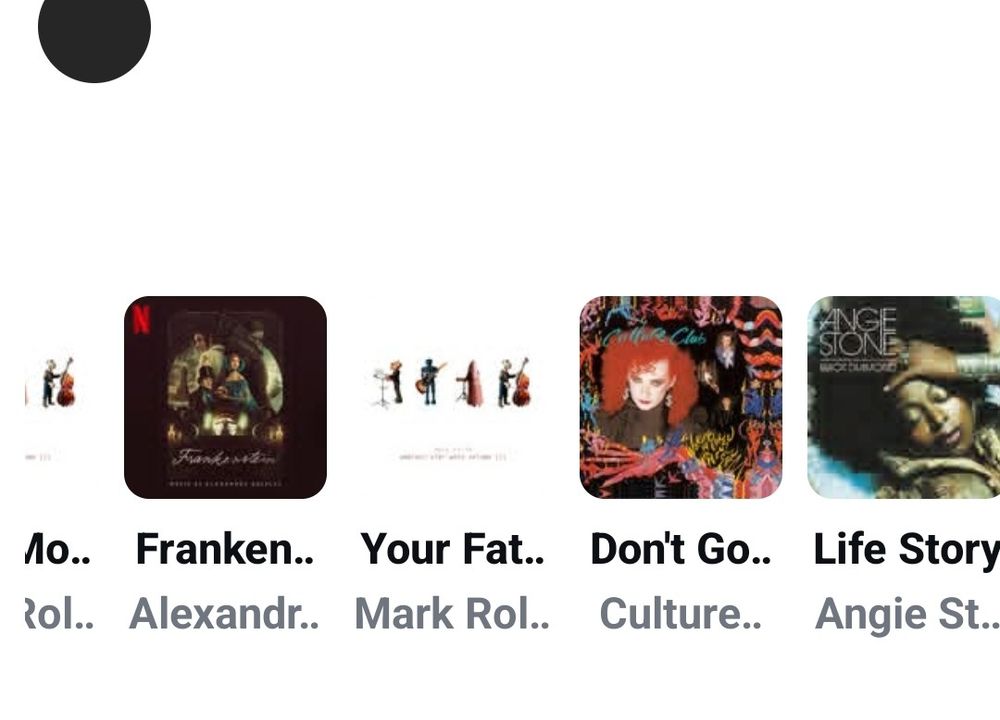Click the 'Franken..' album title

tap(225, 549)
